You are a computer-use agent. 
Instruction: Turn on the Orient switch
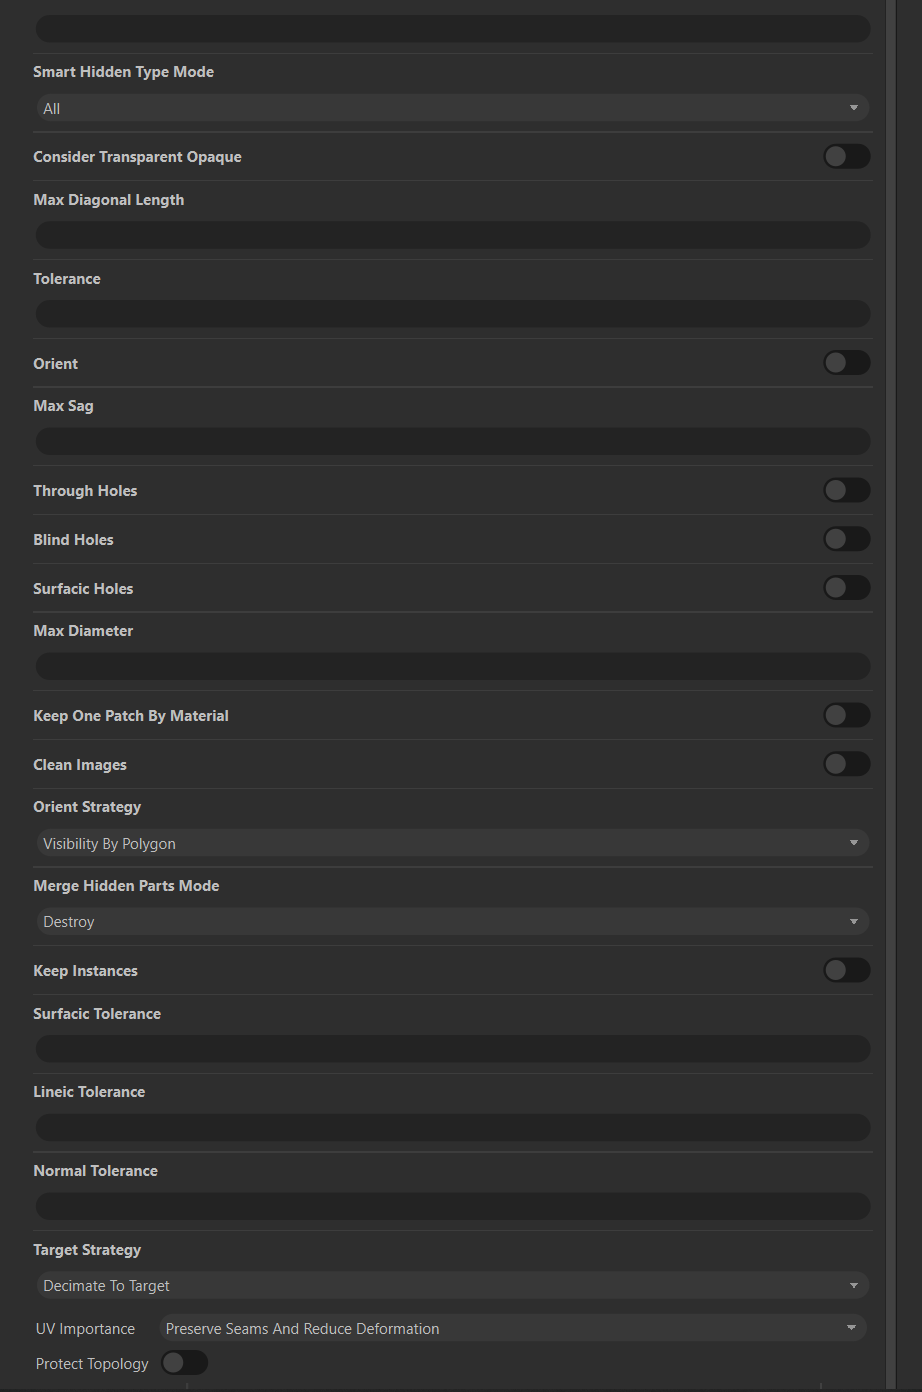846,362
